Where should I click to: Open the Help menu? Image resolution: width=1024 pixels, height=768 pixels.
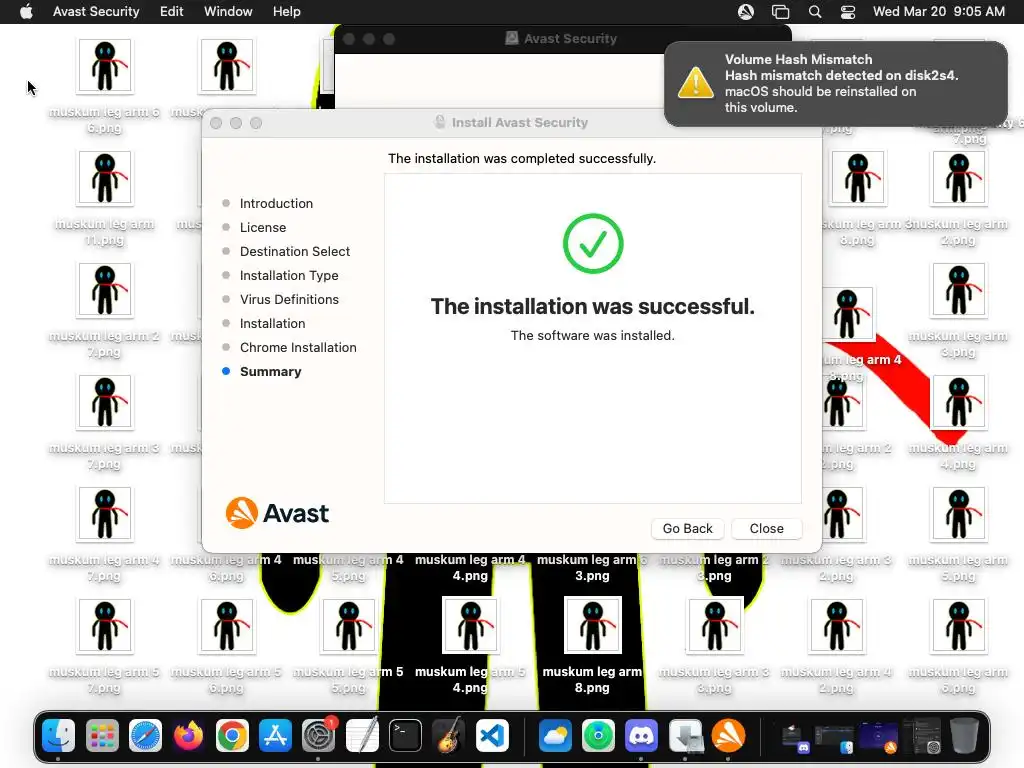point(287,12)
